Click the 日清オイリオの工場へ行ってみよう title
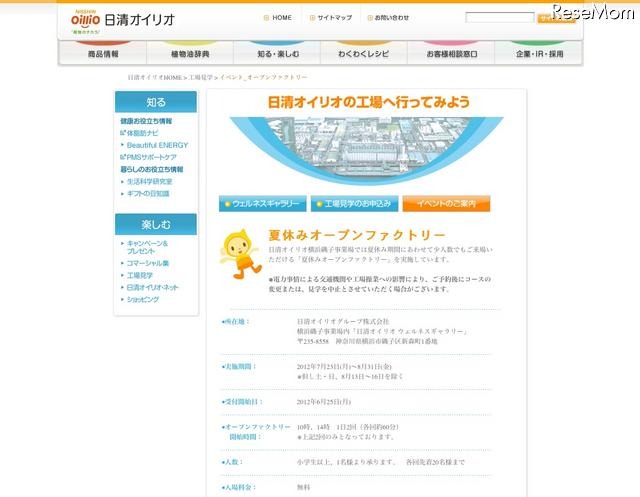The width and height of the screenshot is (640, 497). 369,102
